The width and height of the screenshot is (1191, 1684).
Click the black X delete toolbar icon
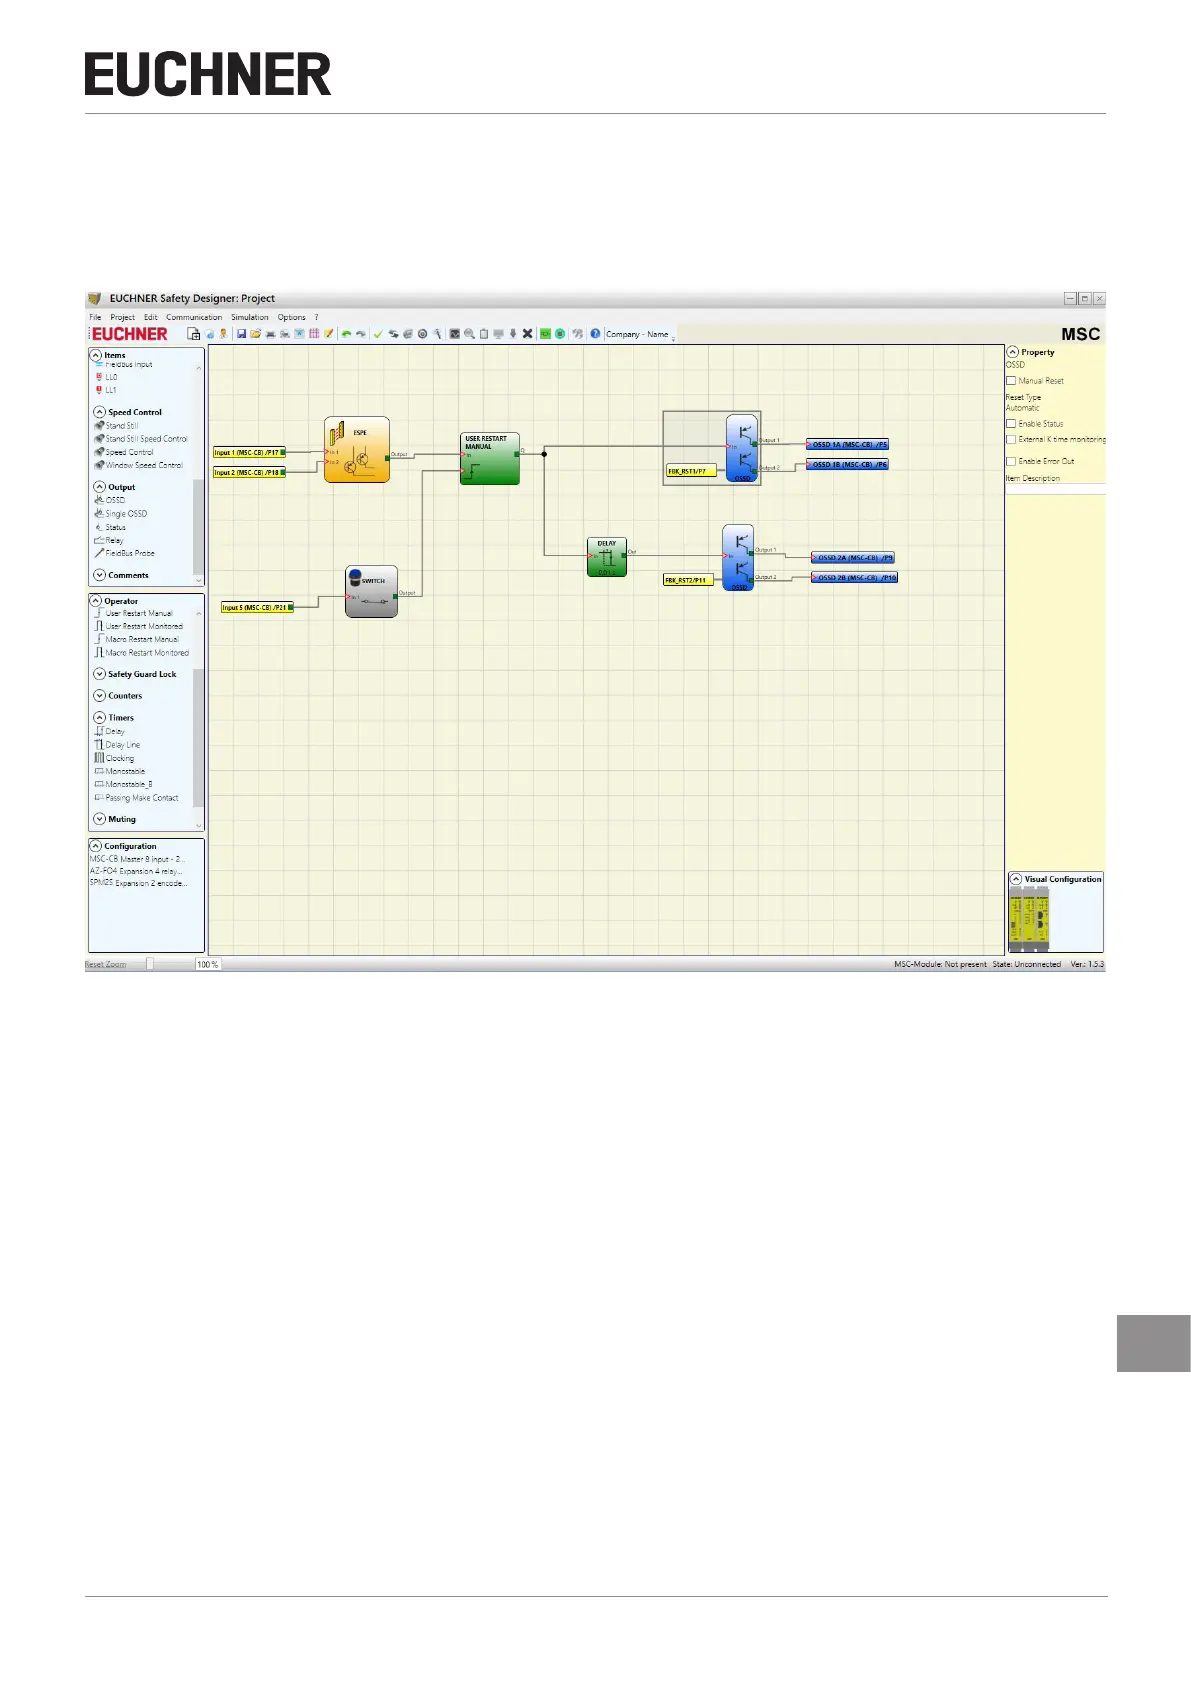point(527,334)
